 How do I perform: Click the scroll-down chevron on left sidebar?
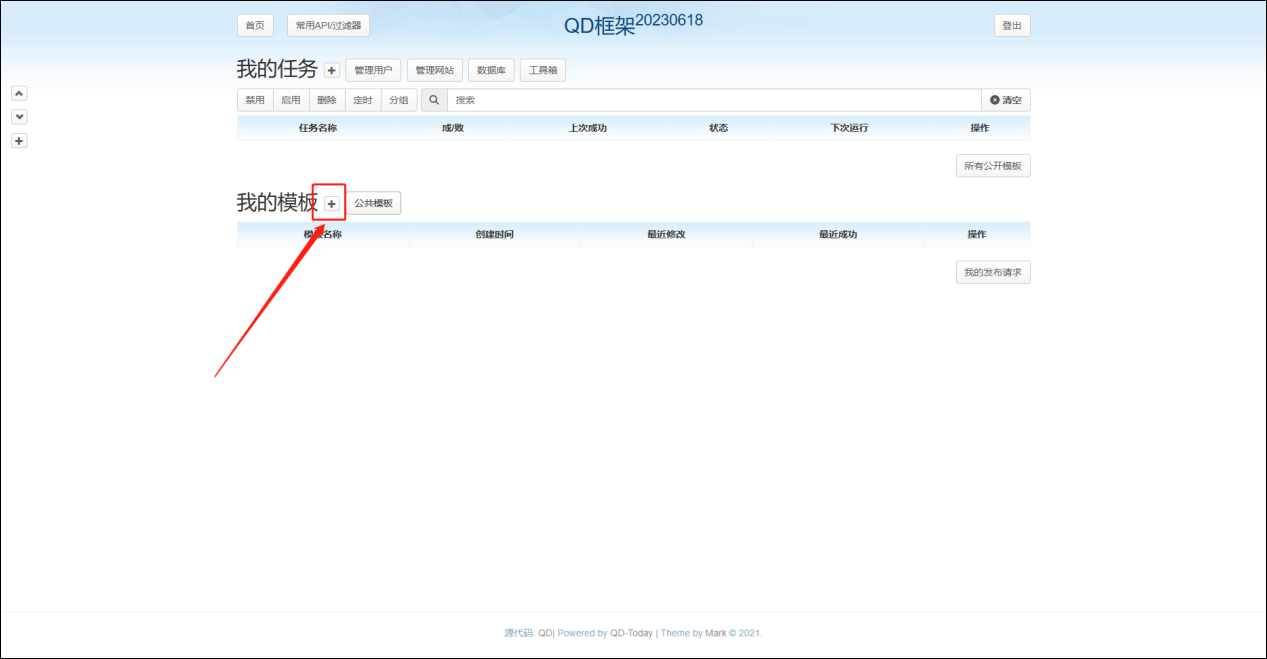(19, 117)
